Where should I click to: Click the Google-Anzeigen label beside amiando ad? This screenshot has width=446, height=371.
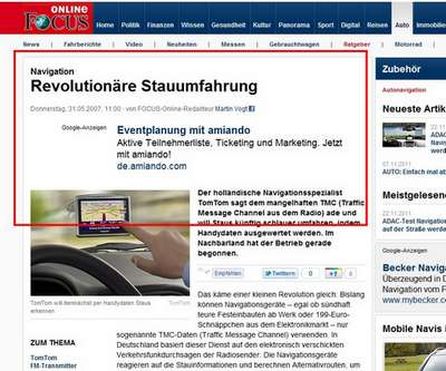(84, 128)
